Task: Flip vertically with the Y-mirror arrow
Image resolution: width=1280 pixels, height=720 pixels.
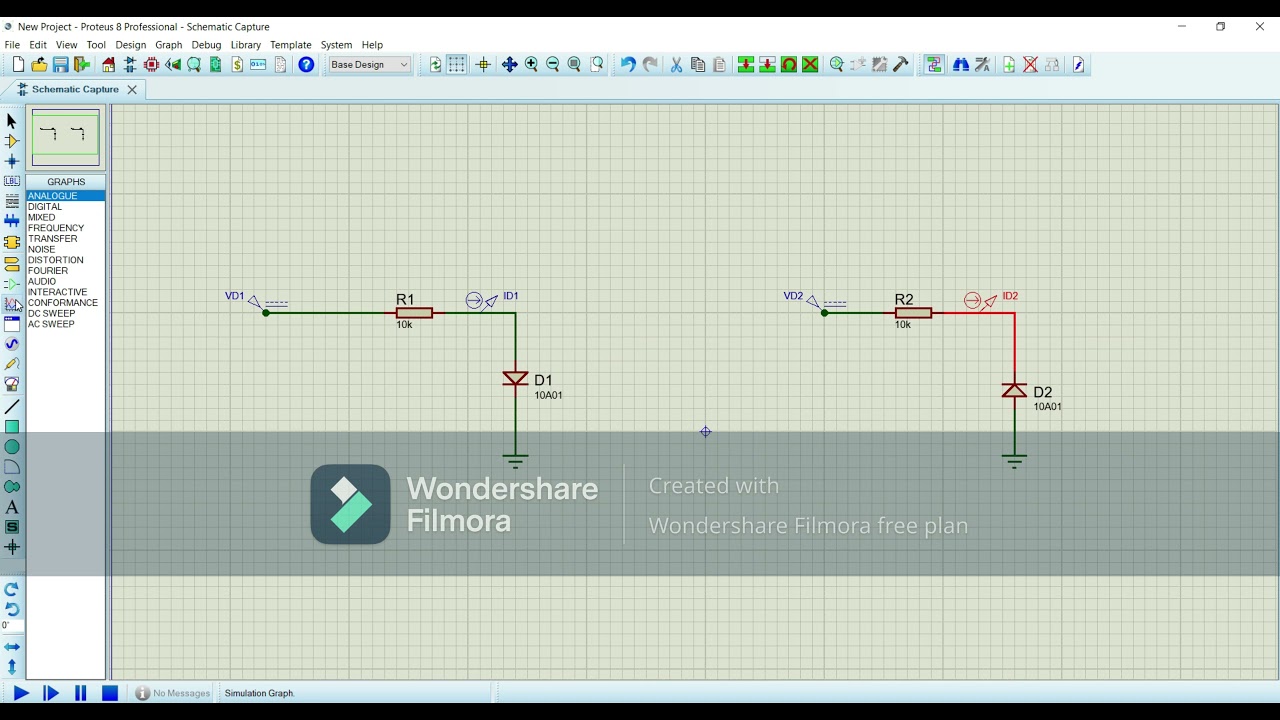Action: pos(12,667)
